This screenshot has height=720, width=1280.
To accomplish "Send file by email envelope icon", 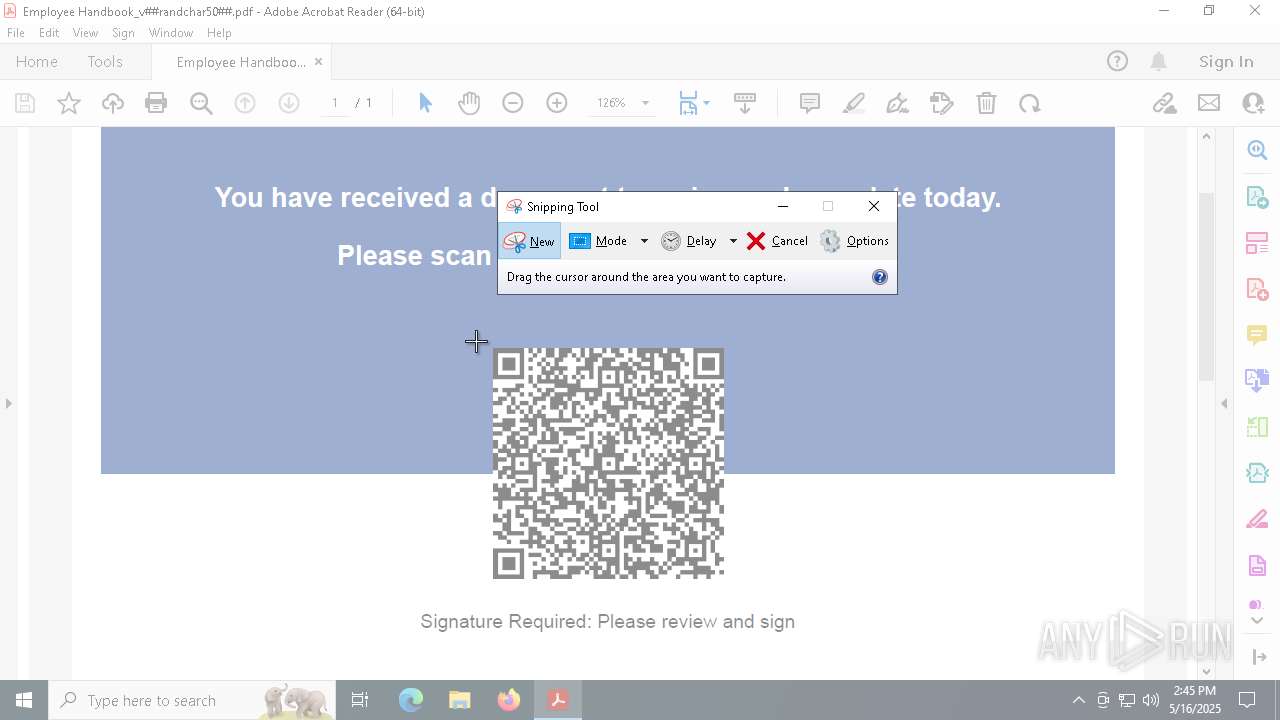I will coord(1209,103).
